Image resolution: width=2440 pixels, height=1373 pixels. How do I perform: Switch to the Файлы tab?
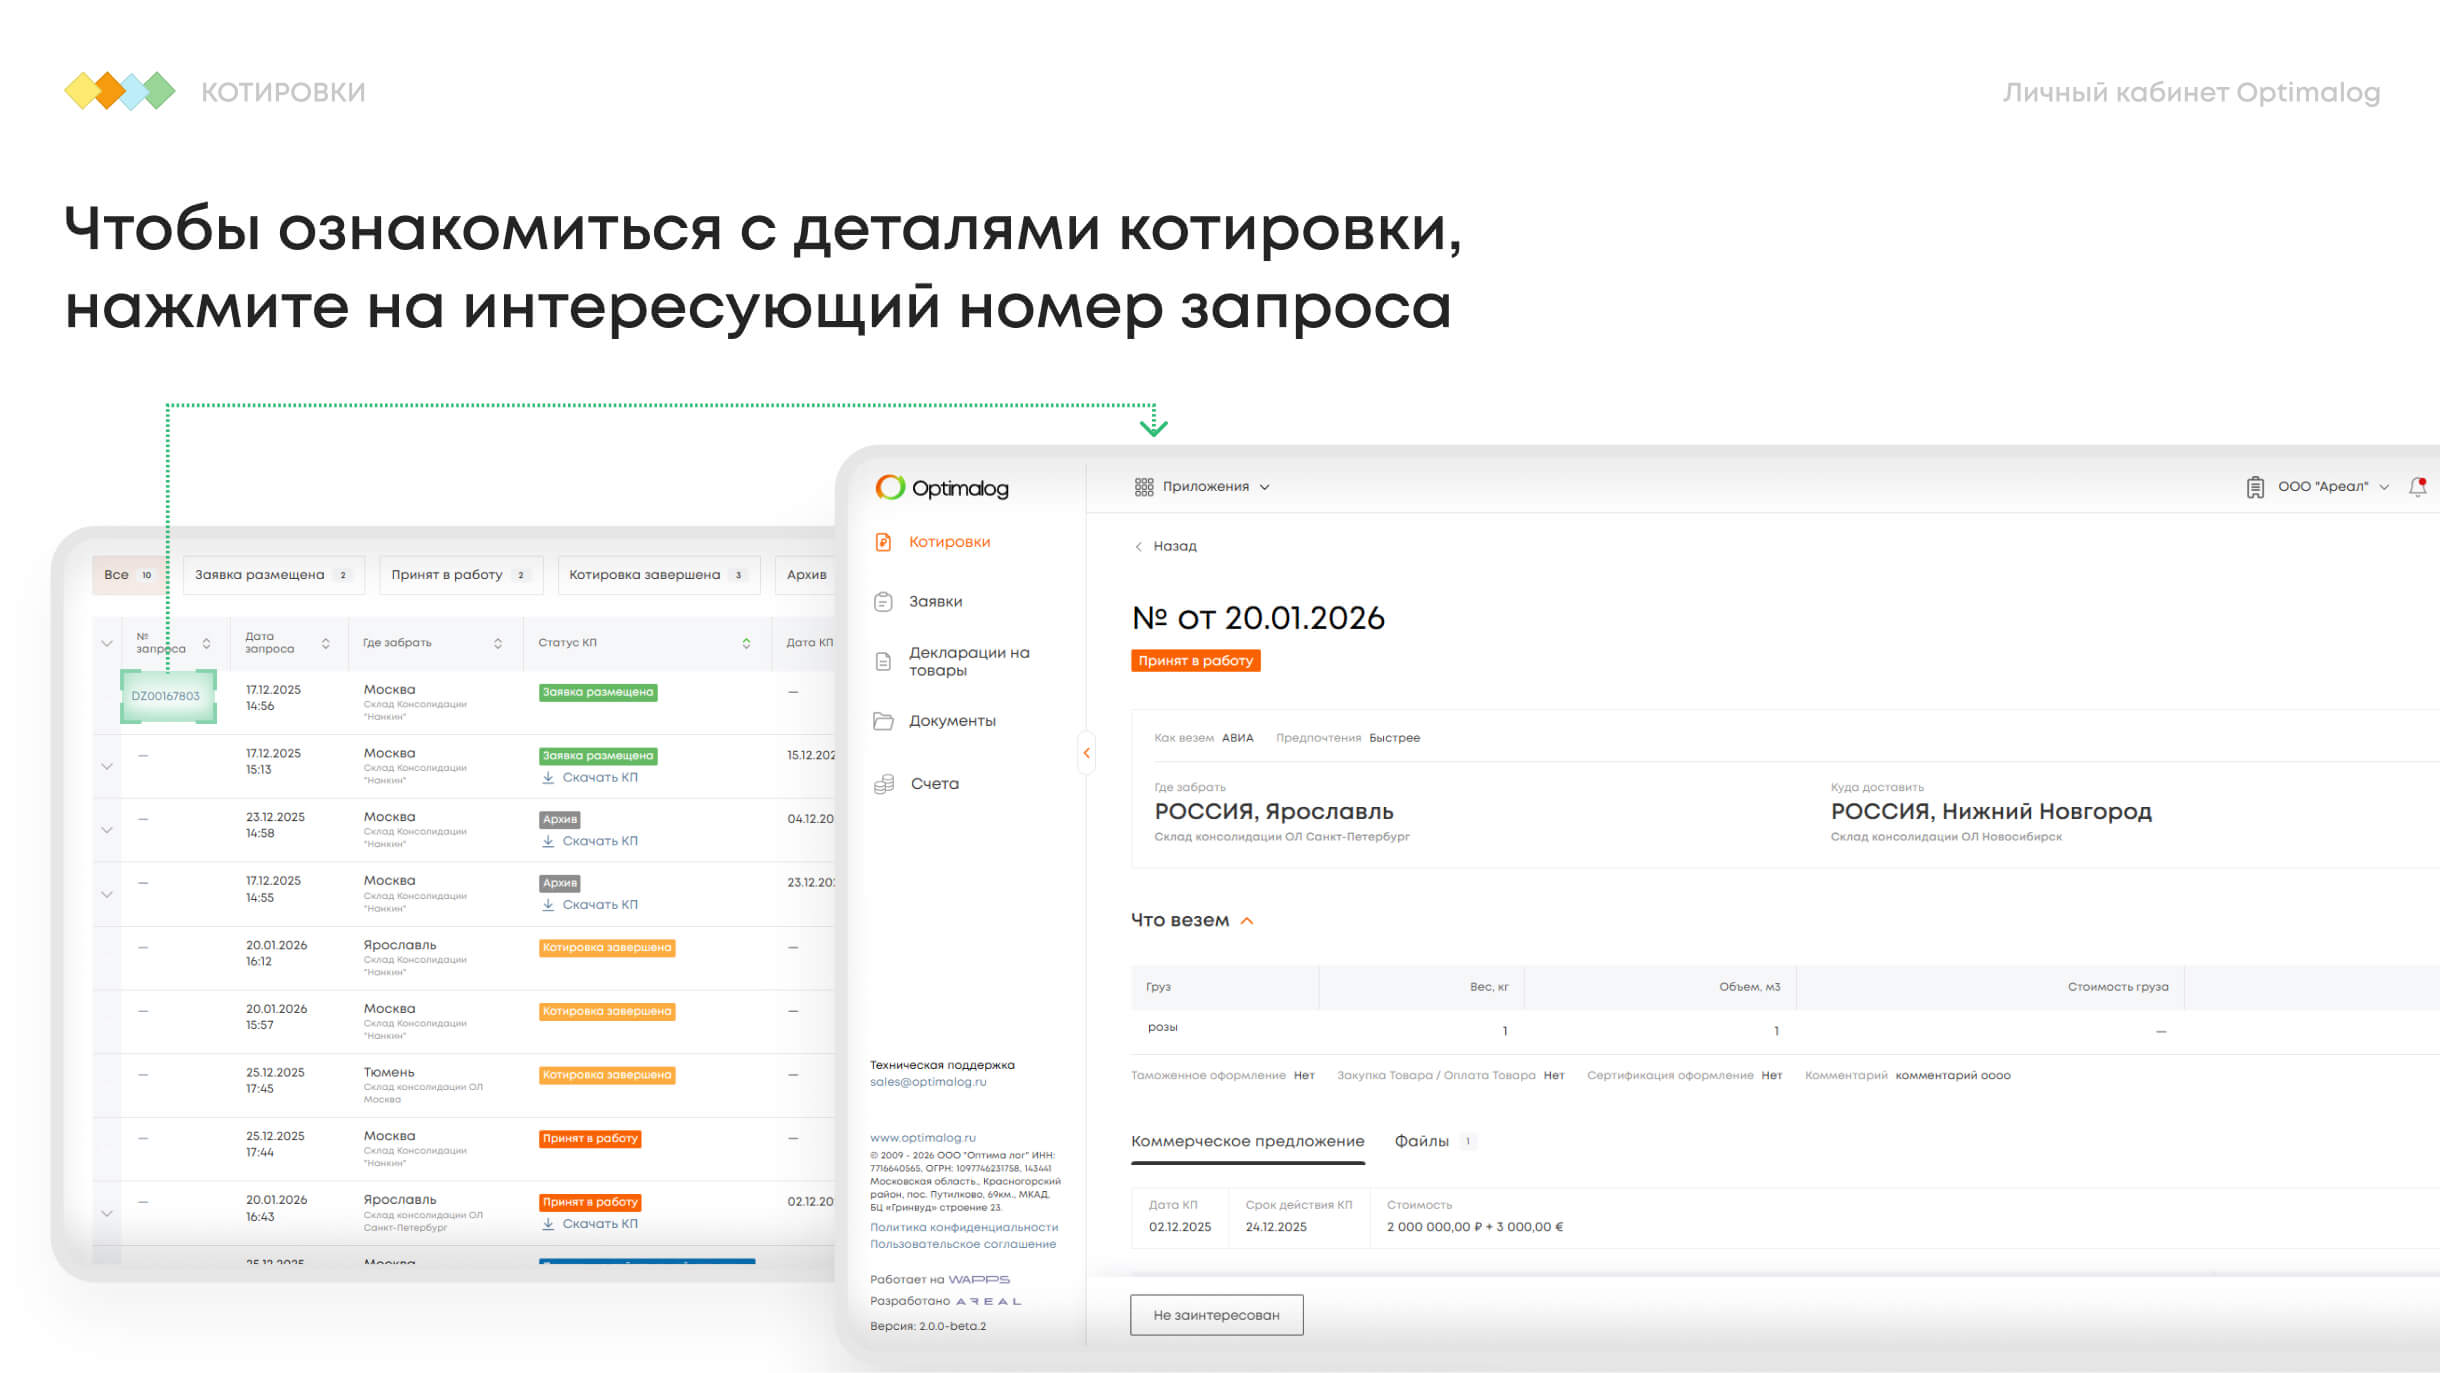[1421, 1141]
